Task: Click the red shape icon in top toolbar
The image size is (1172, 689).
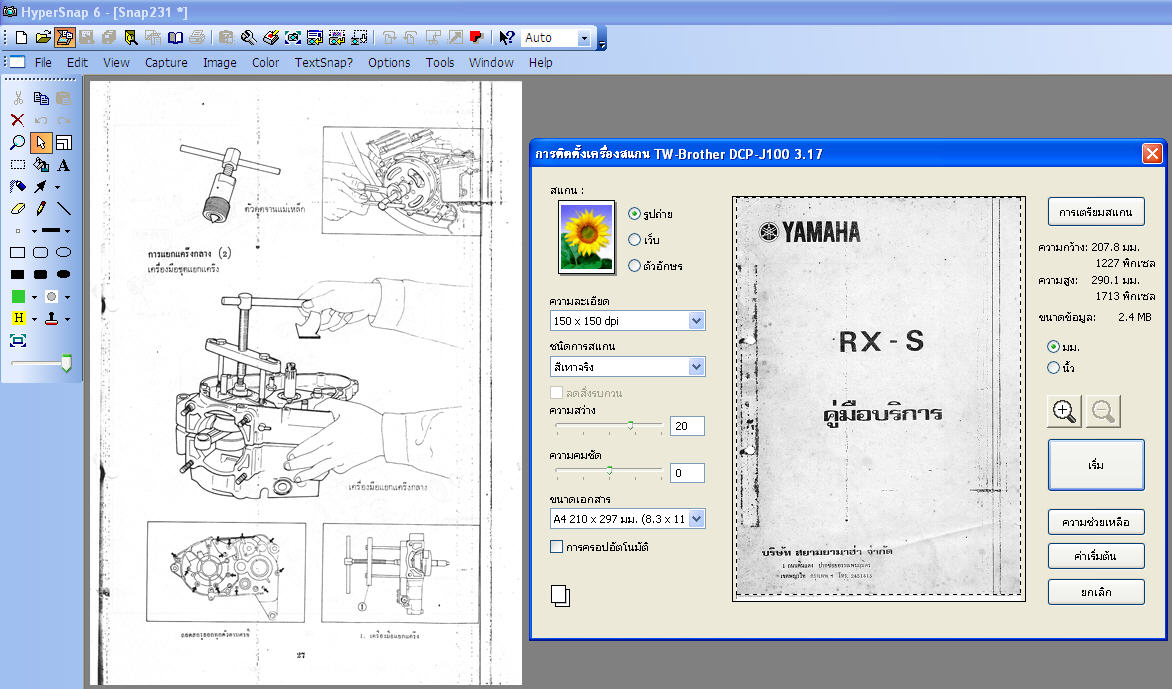Action: 476,37
